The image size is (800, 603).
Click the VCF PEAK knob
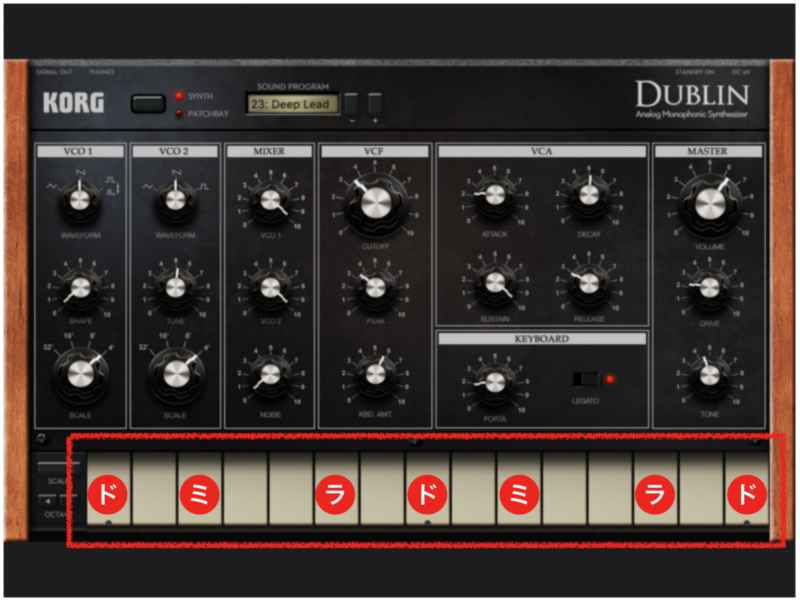coord(376,288)
